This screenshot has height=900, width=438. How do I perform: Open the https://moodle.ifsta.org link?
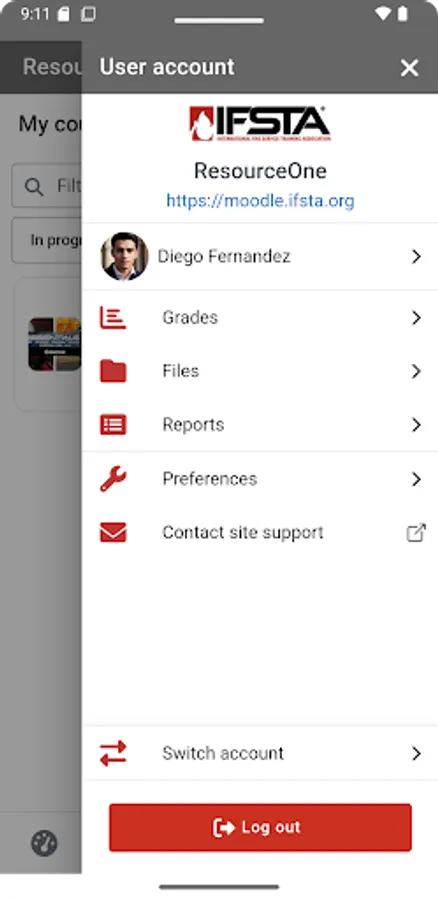click(260, 201)
